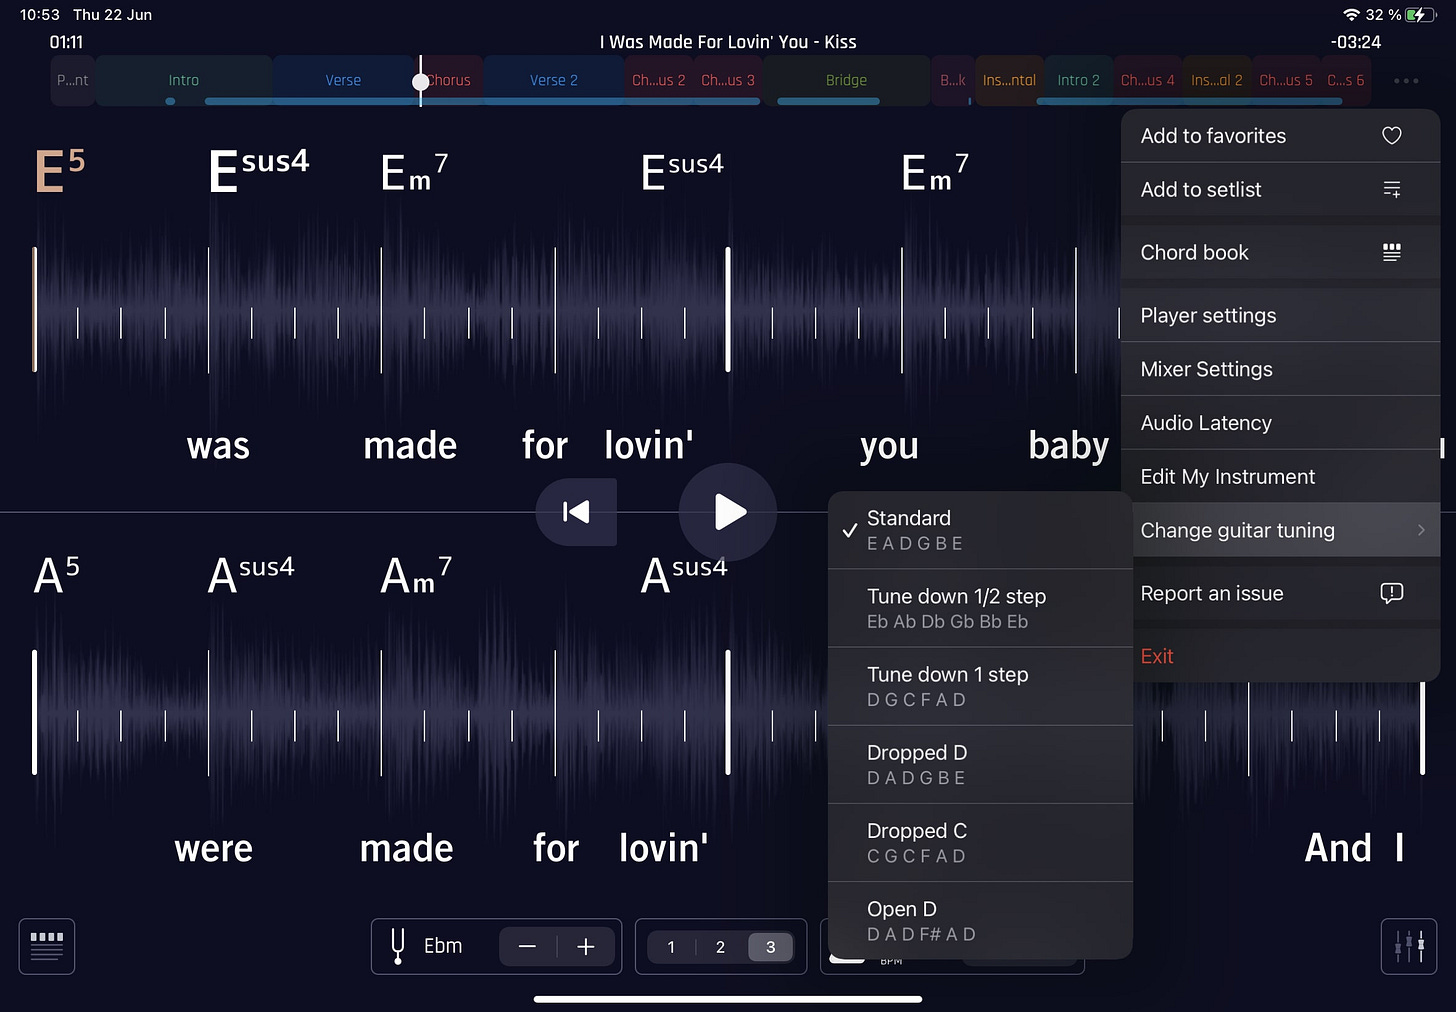Viewport: 1456px width, 1012px height.
Task: Restart song with skip-to-start button
Action: coord(576,512)
